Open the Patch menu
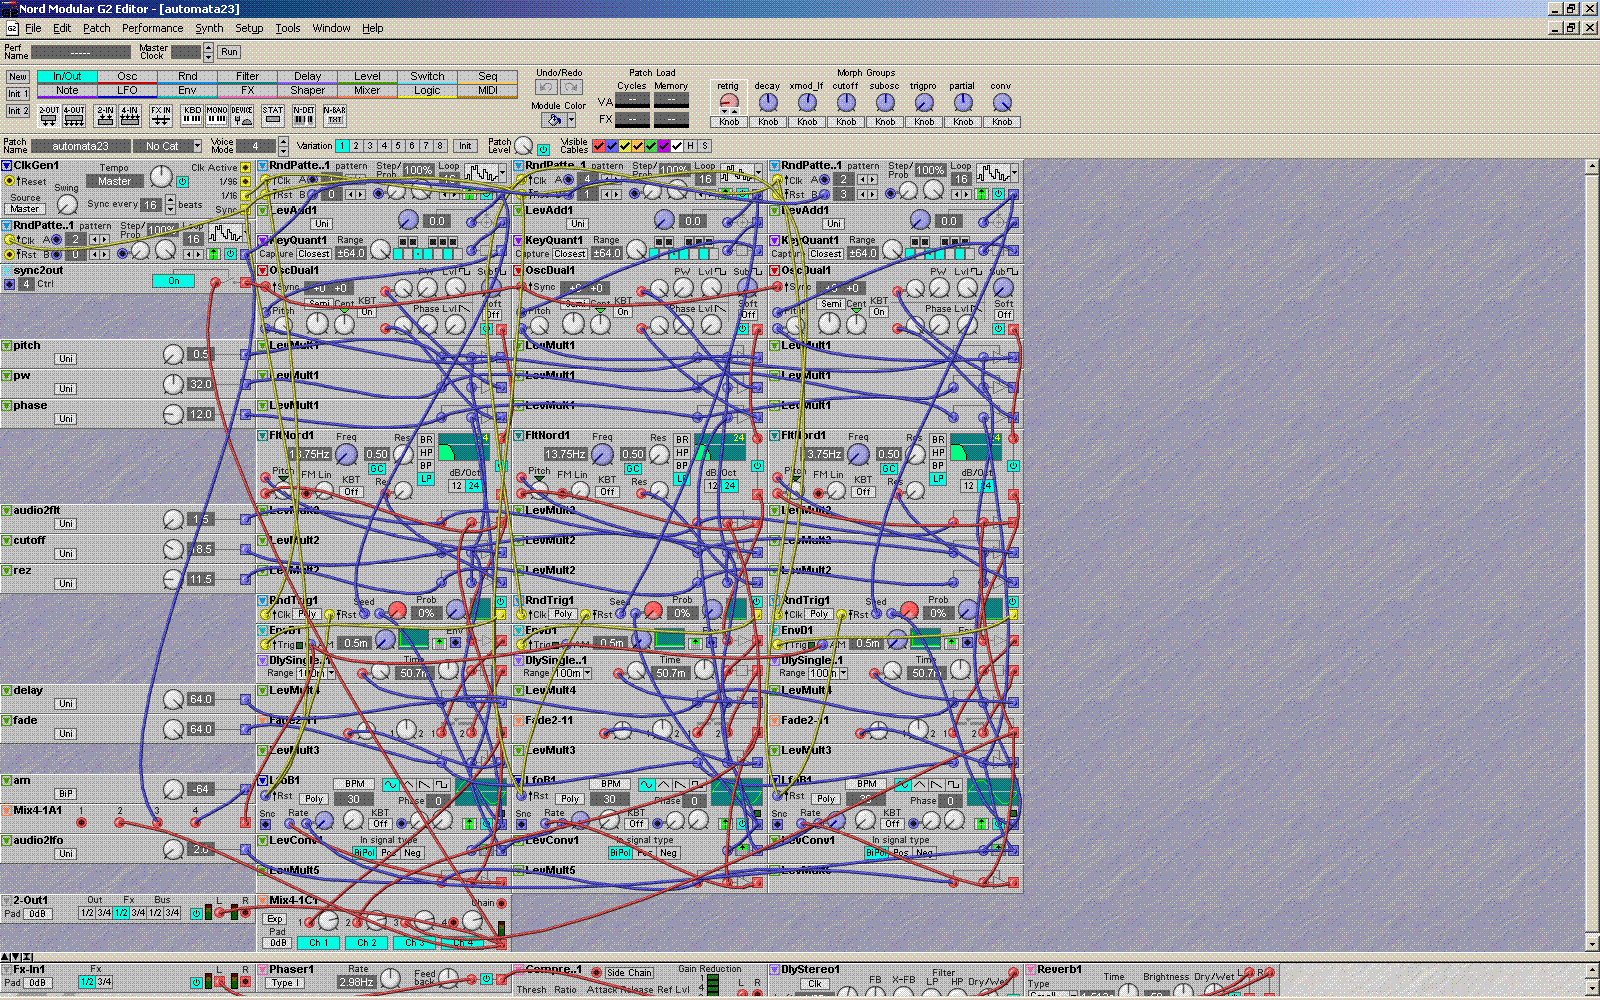This screenshot has width=1600, height=1000. pyautogui.click(x=97, y=28)
